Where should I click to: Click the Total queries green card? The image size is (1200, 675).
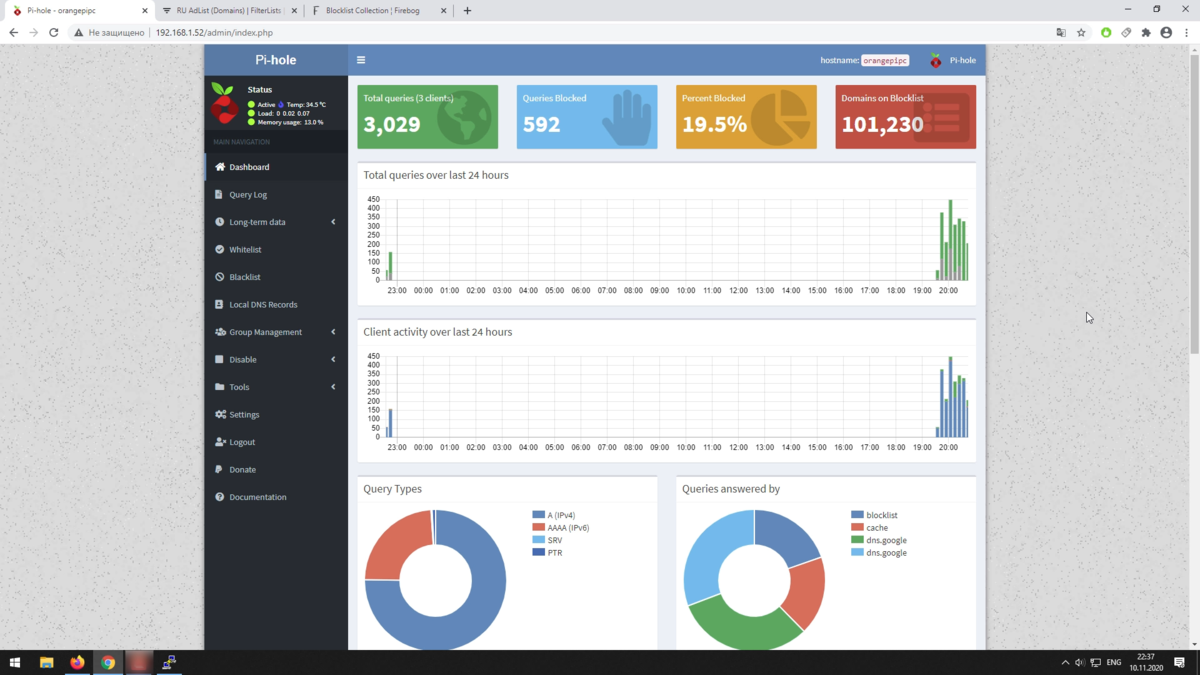[x=427, y=117]
